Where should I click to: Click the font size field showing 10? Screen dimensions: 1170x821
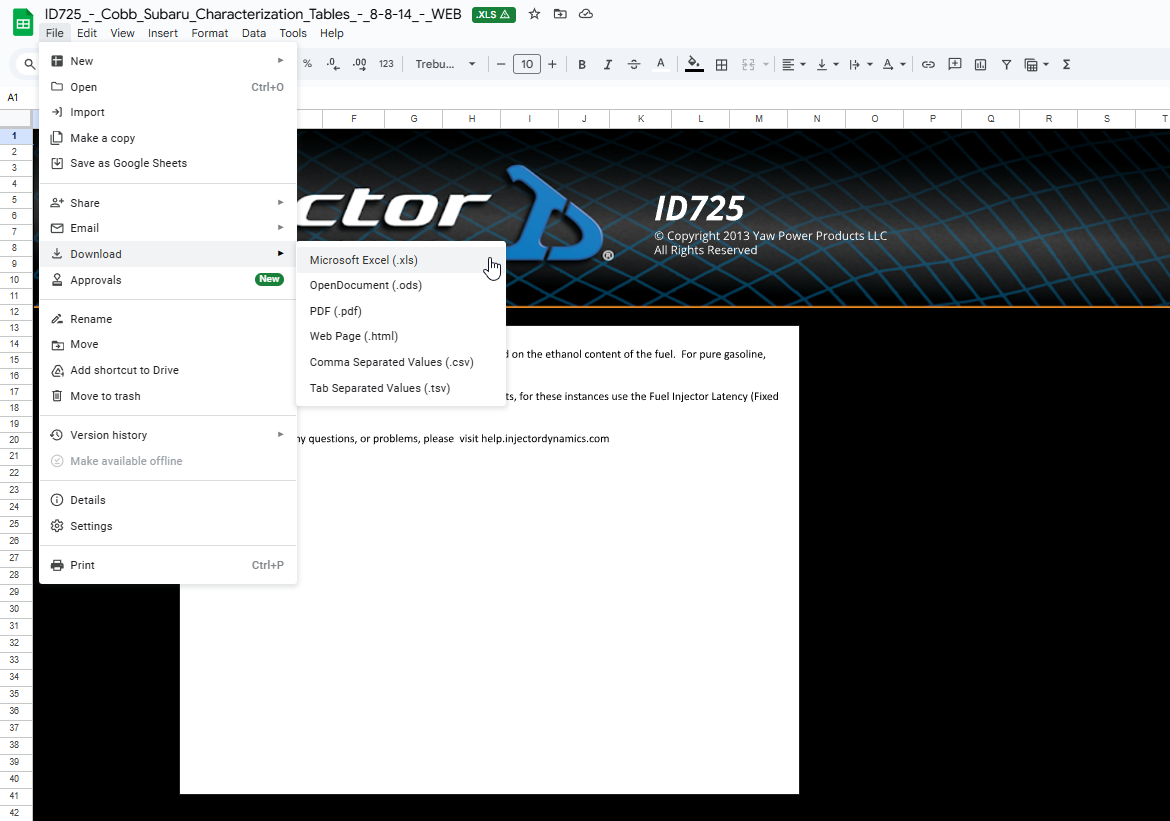click(x=527, y=64)
